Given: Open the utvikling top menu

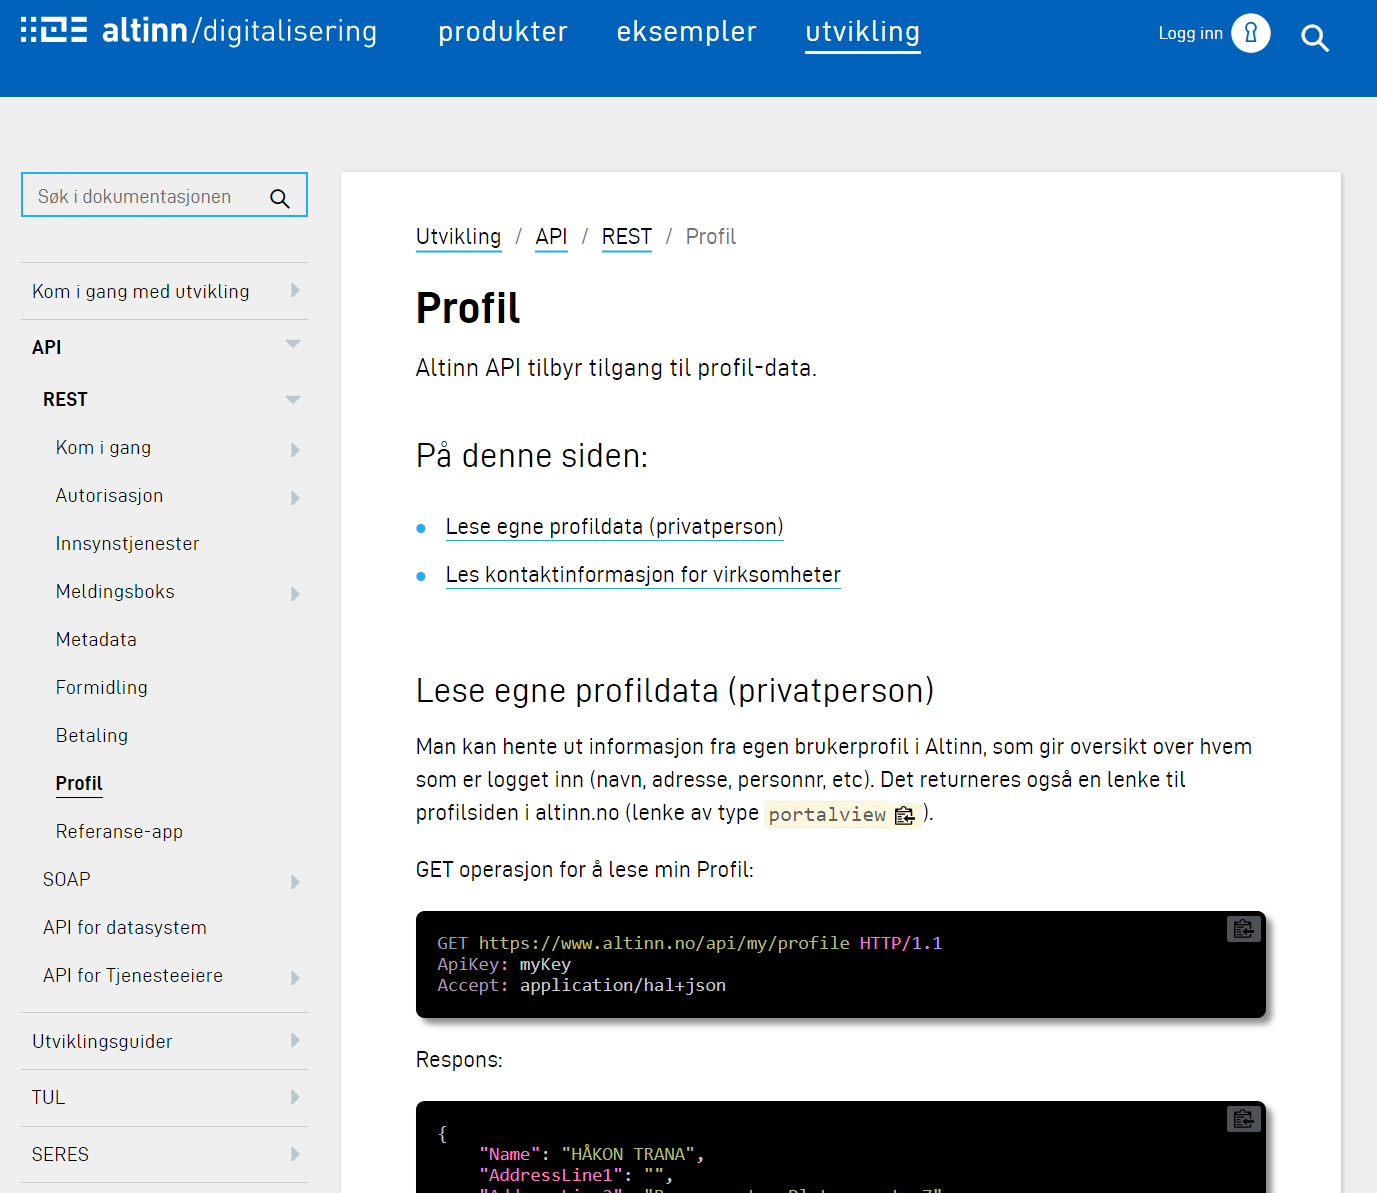Looking at the screenshot, I should 863,32.
